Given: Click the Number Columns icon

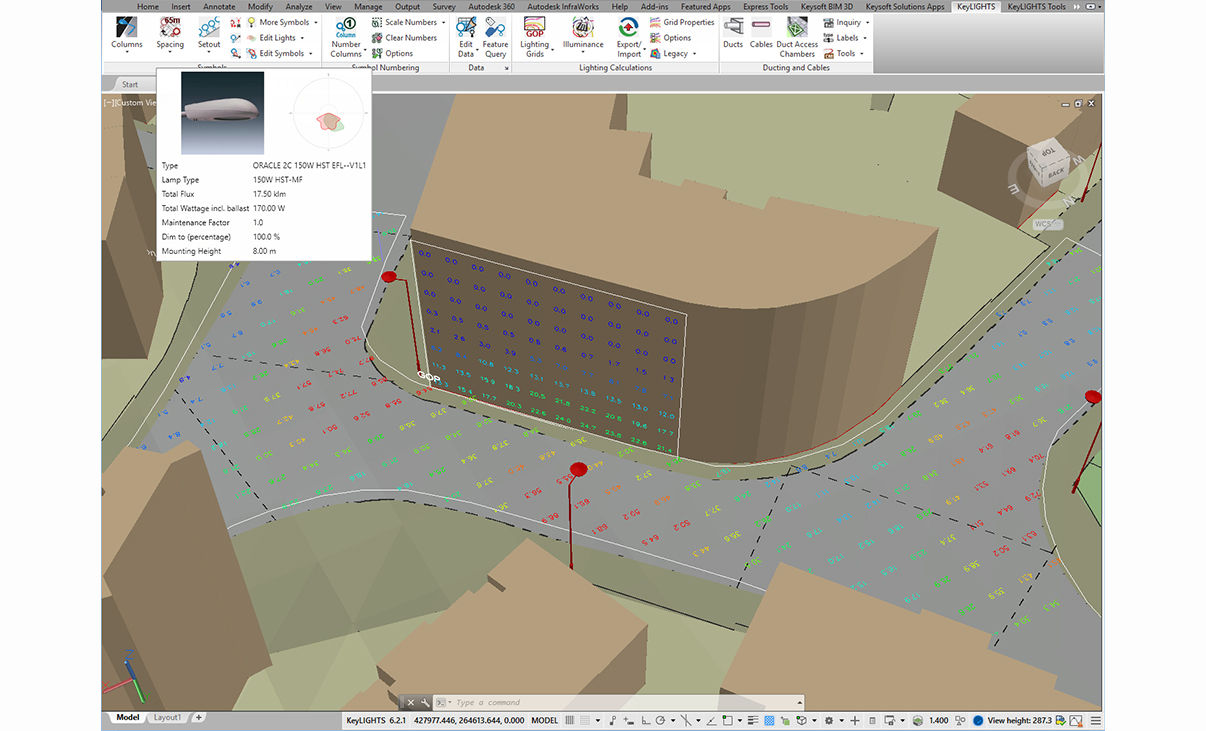Looking at the screenshot, I should pos(346,28).
